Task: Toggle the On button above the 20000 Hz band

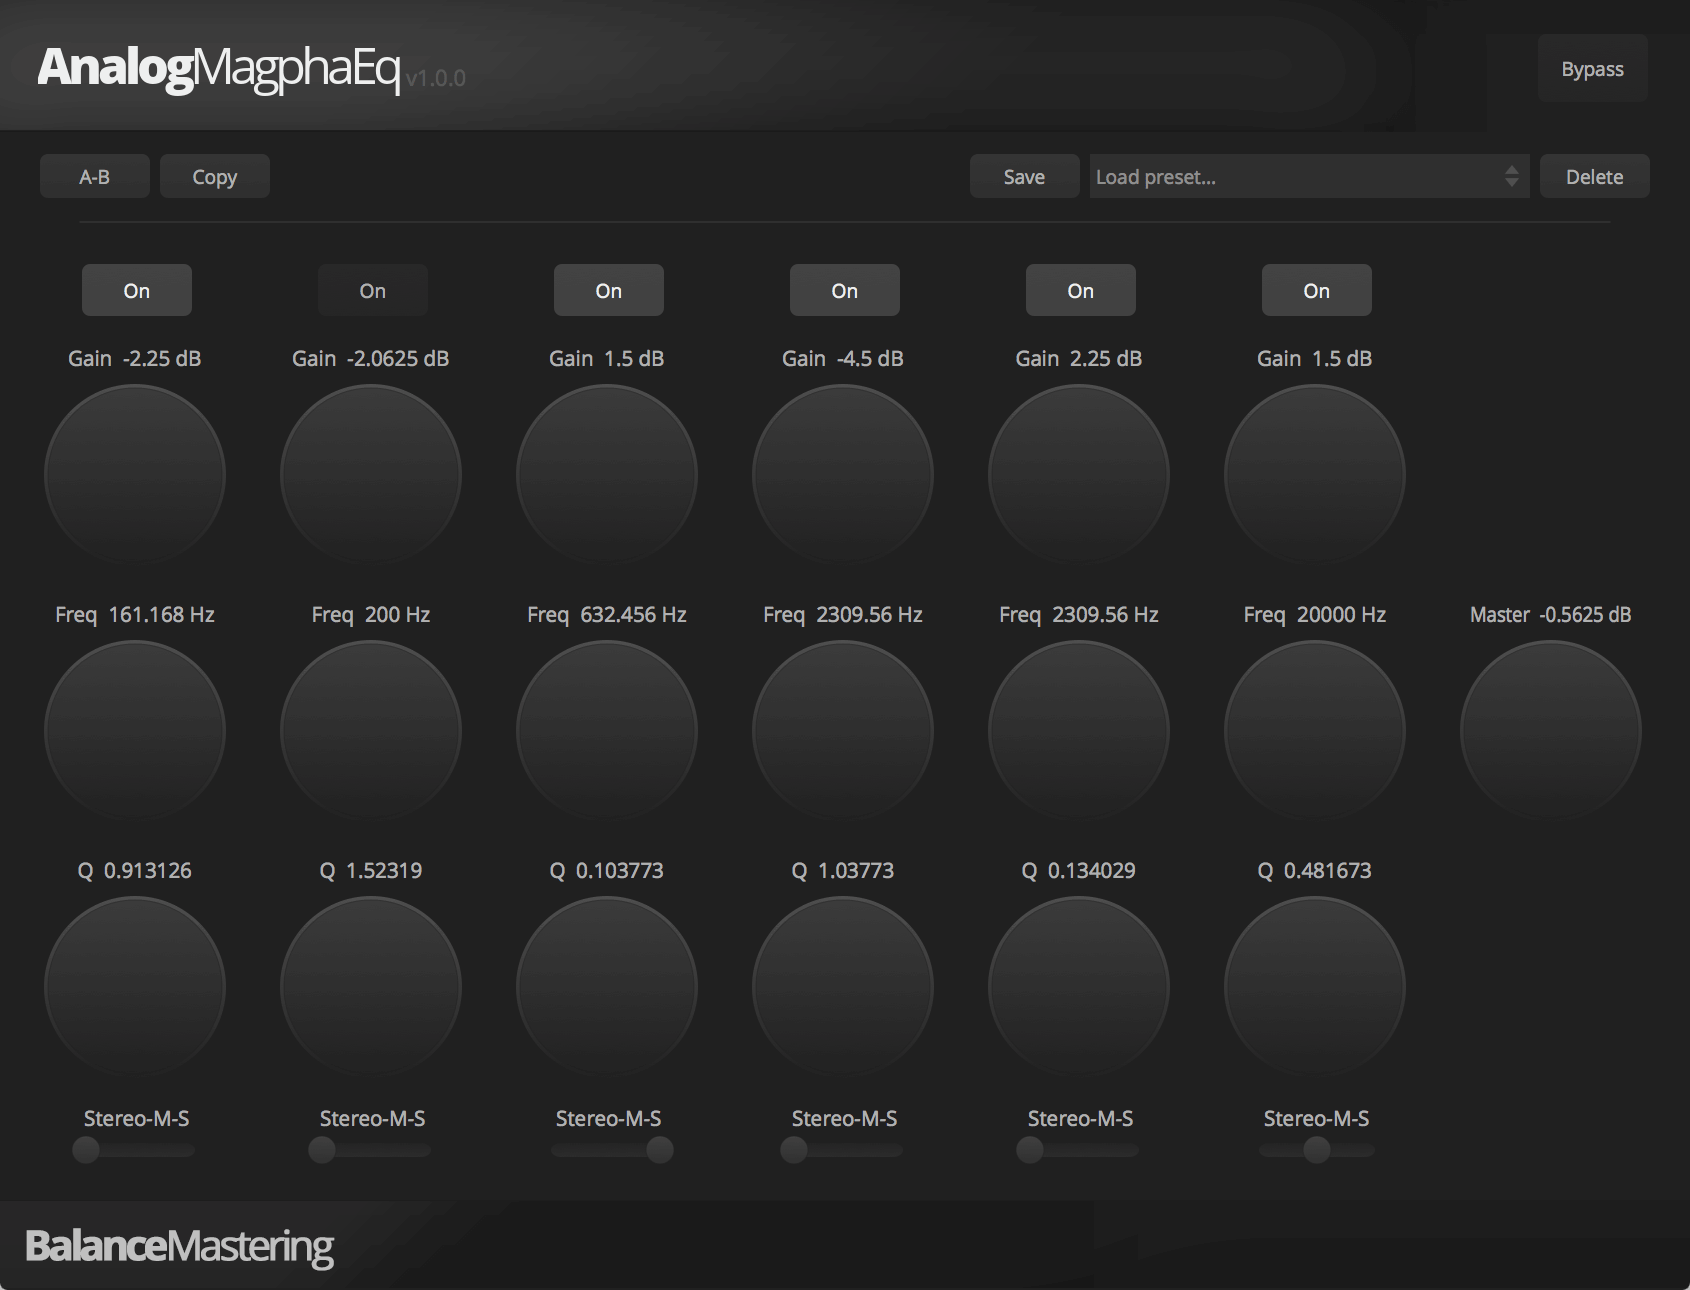Action: [x=1317, y=290]
